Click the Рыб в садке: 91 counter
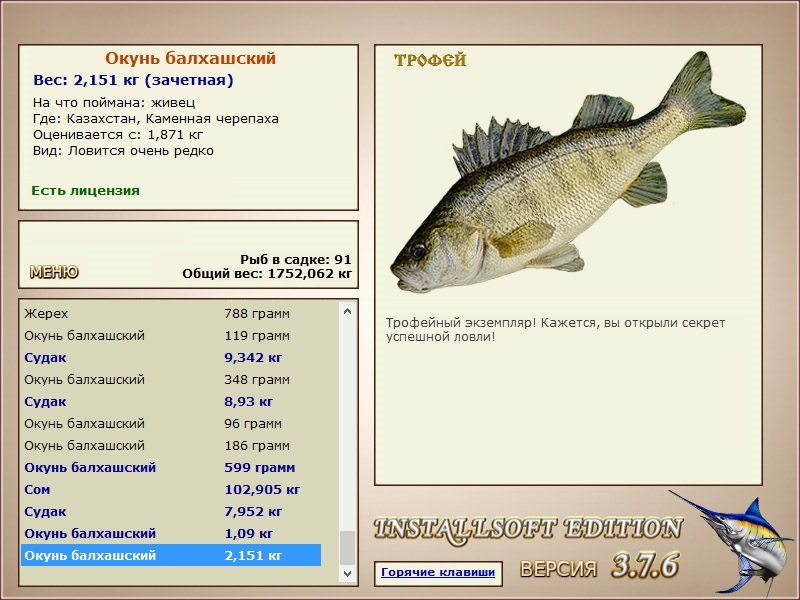 (296, 259)
